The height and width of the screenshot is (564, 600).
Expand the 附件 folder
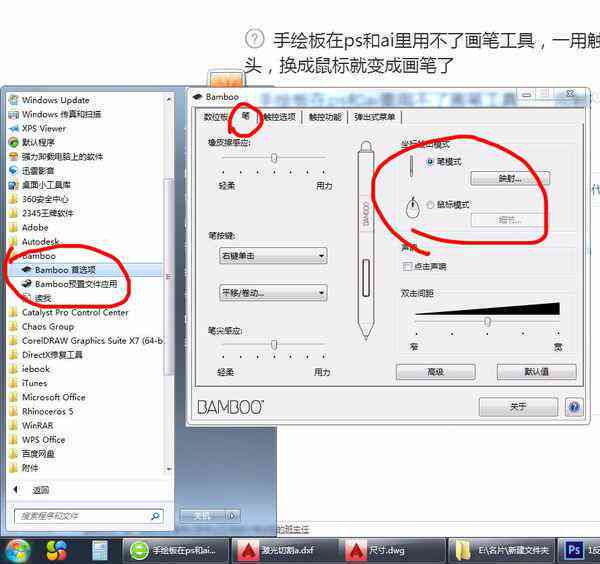[x=24, y=468]
